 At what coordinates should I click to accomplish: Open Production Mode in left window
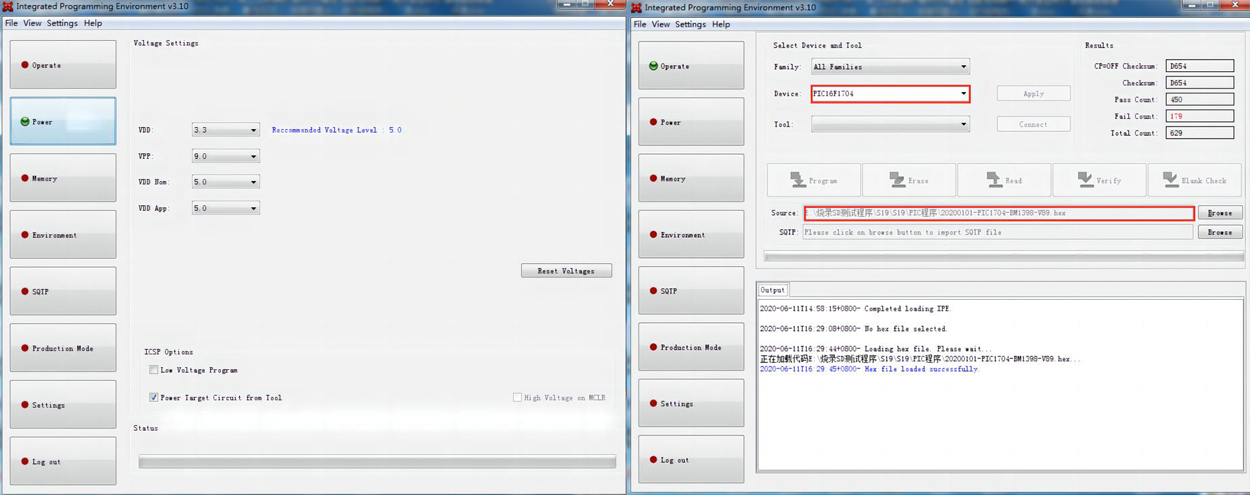point(63,348)
